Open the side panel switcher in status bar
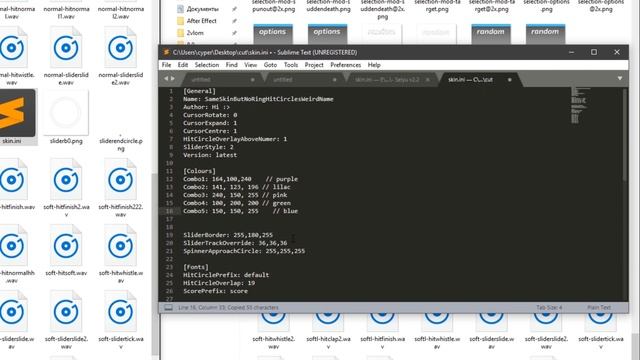 pyautogui.click(x=168, y=308)
